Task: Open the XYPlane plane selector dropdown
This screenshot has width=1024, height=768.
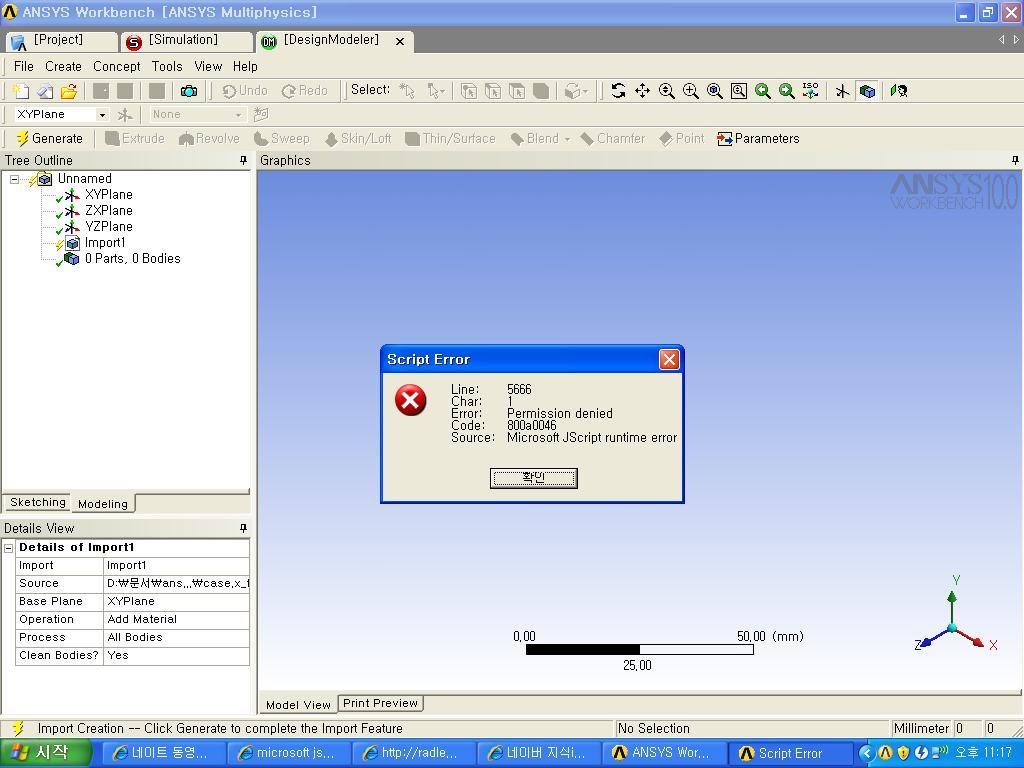Action: tap(101, 115)
